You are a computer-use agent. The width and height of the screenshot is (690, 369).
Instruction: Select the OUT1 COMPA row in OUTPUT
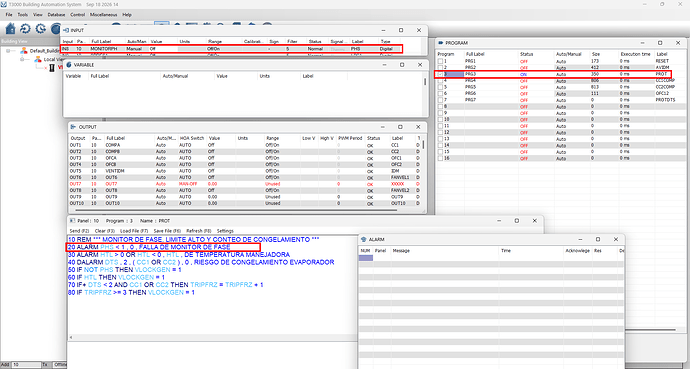click(245, 145)
